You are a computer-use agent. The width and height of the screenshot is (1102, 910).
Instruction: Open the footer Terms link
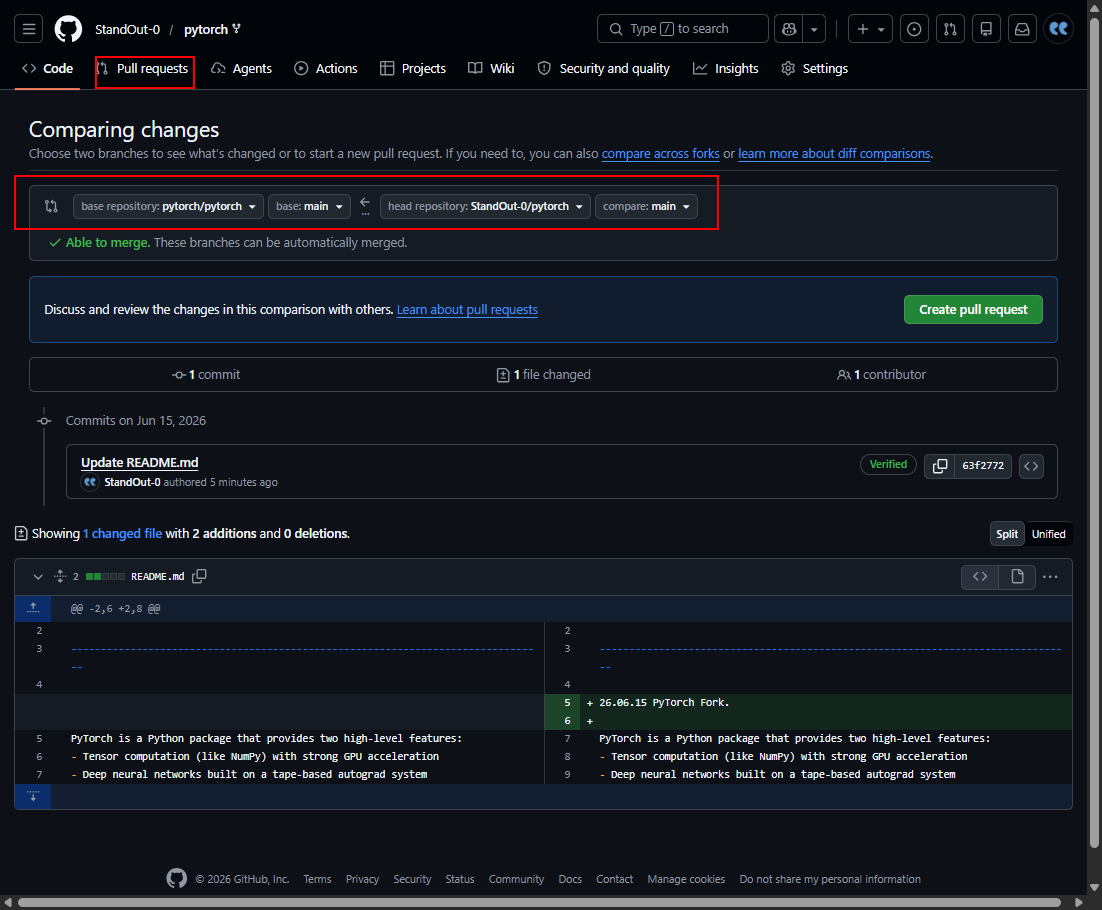318,879
